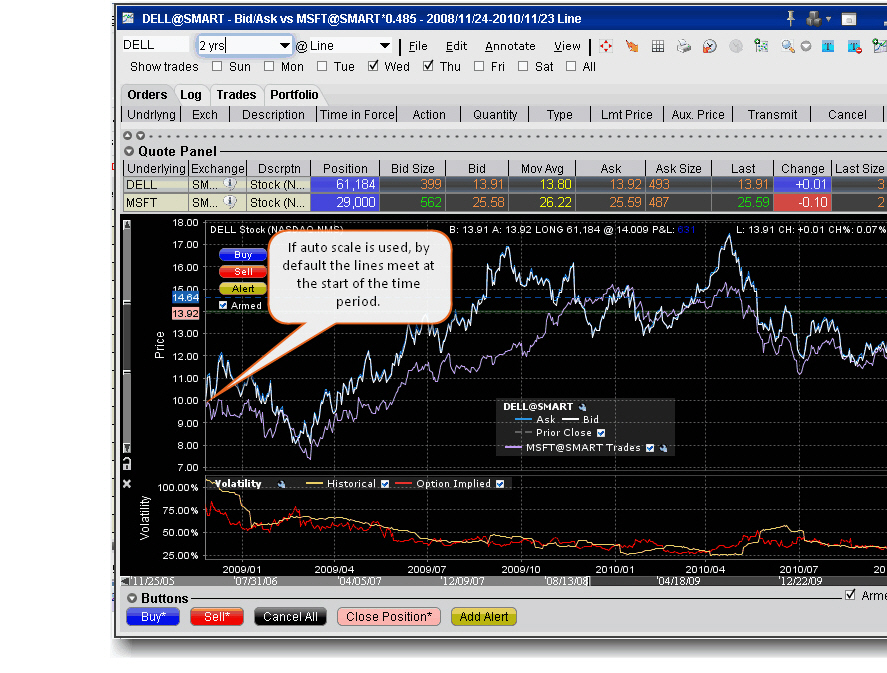The width and height of the screenshot is (887, 673).
Task: Click the grey round dropdown arrow beside the zoom icon
Action: click(x=806, y=46)
